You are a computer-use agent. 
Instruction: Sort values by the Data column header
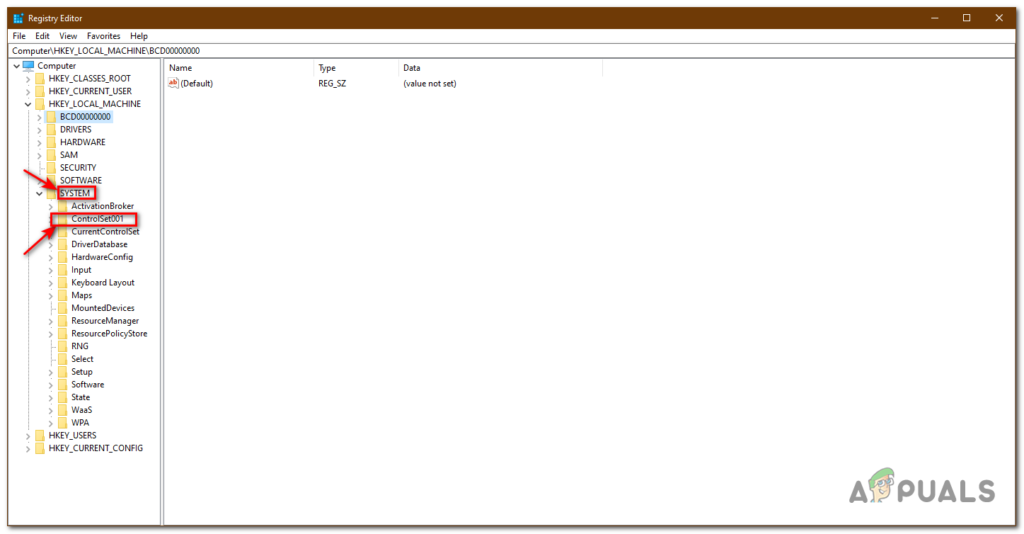(500, 68)
